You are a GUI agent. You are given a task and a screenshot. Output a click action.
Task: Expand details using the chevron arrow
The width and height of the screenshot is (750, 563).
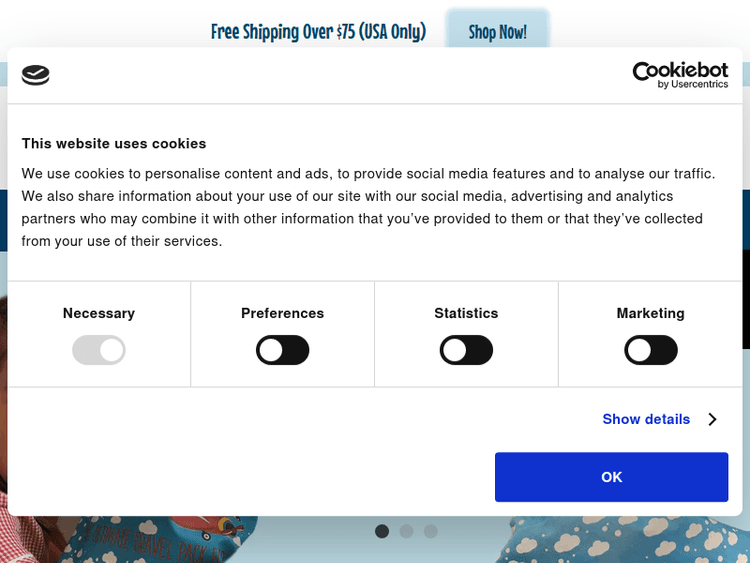[x=712, y=419]
